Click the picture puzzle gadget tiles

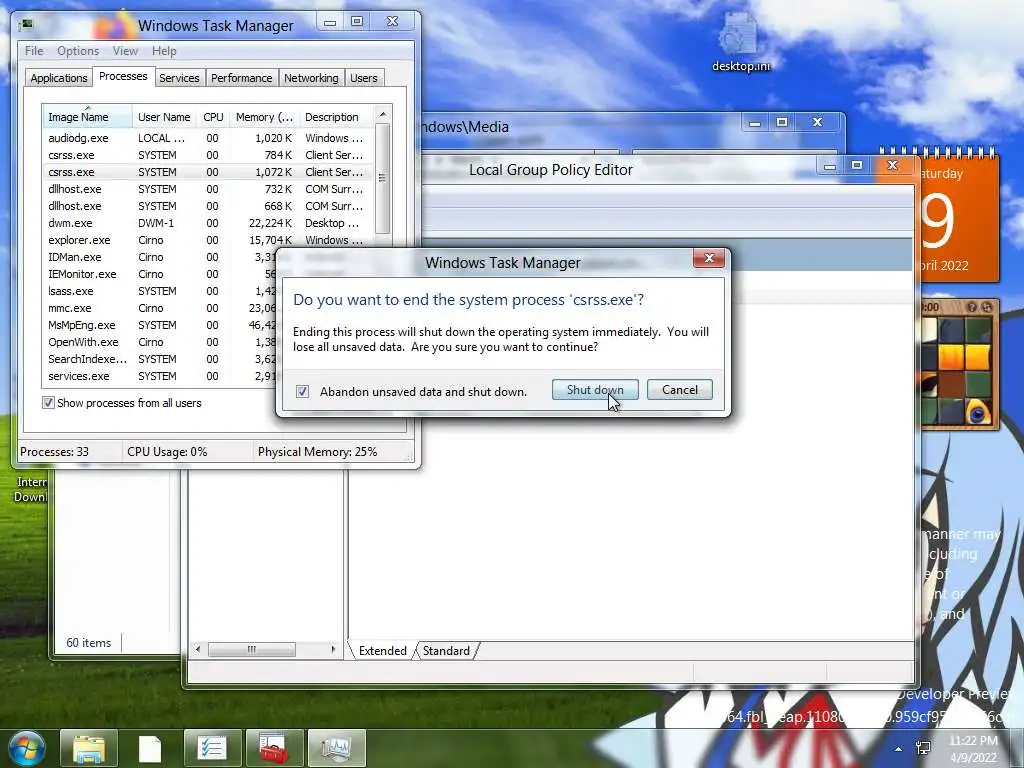(x=959, y=370)
